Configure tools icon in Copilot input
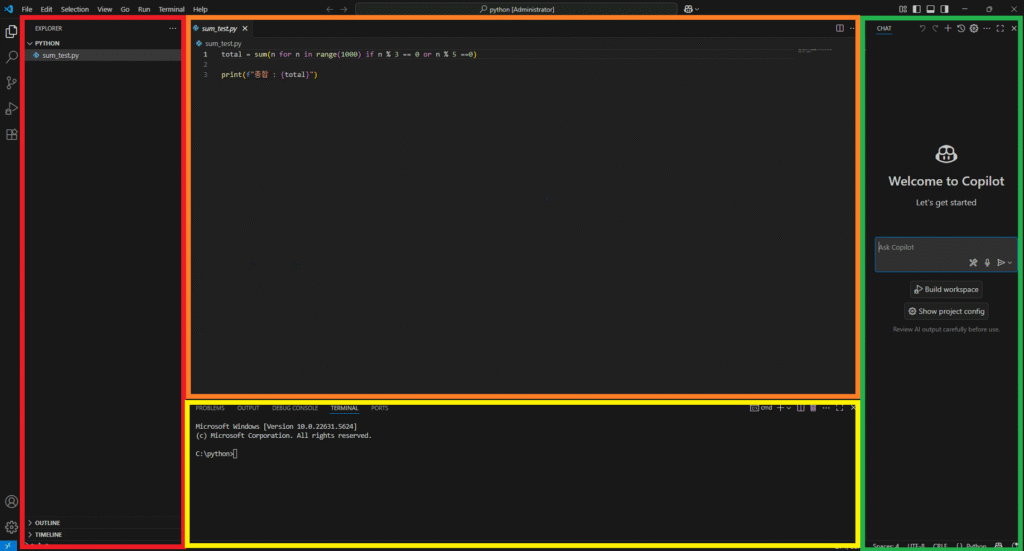The image size is (1024, 551). pos(973,262)
